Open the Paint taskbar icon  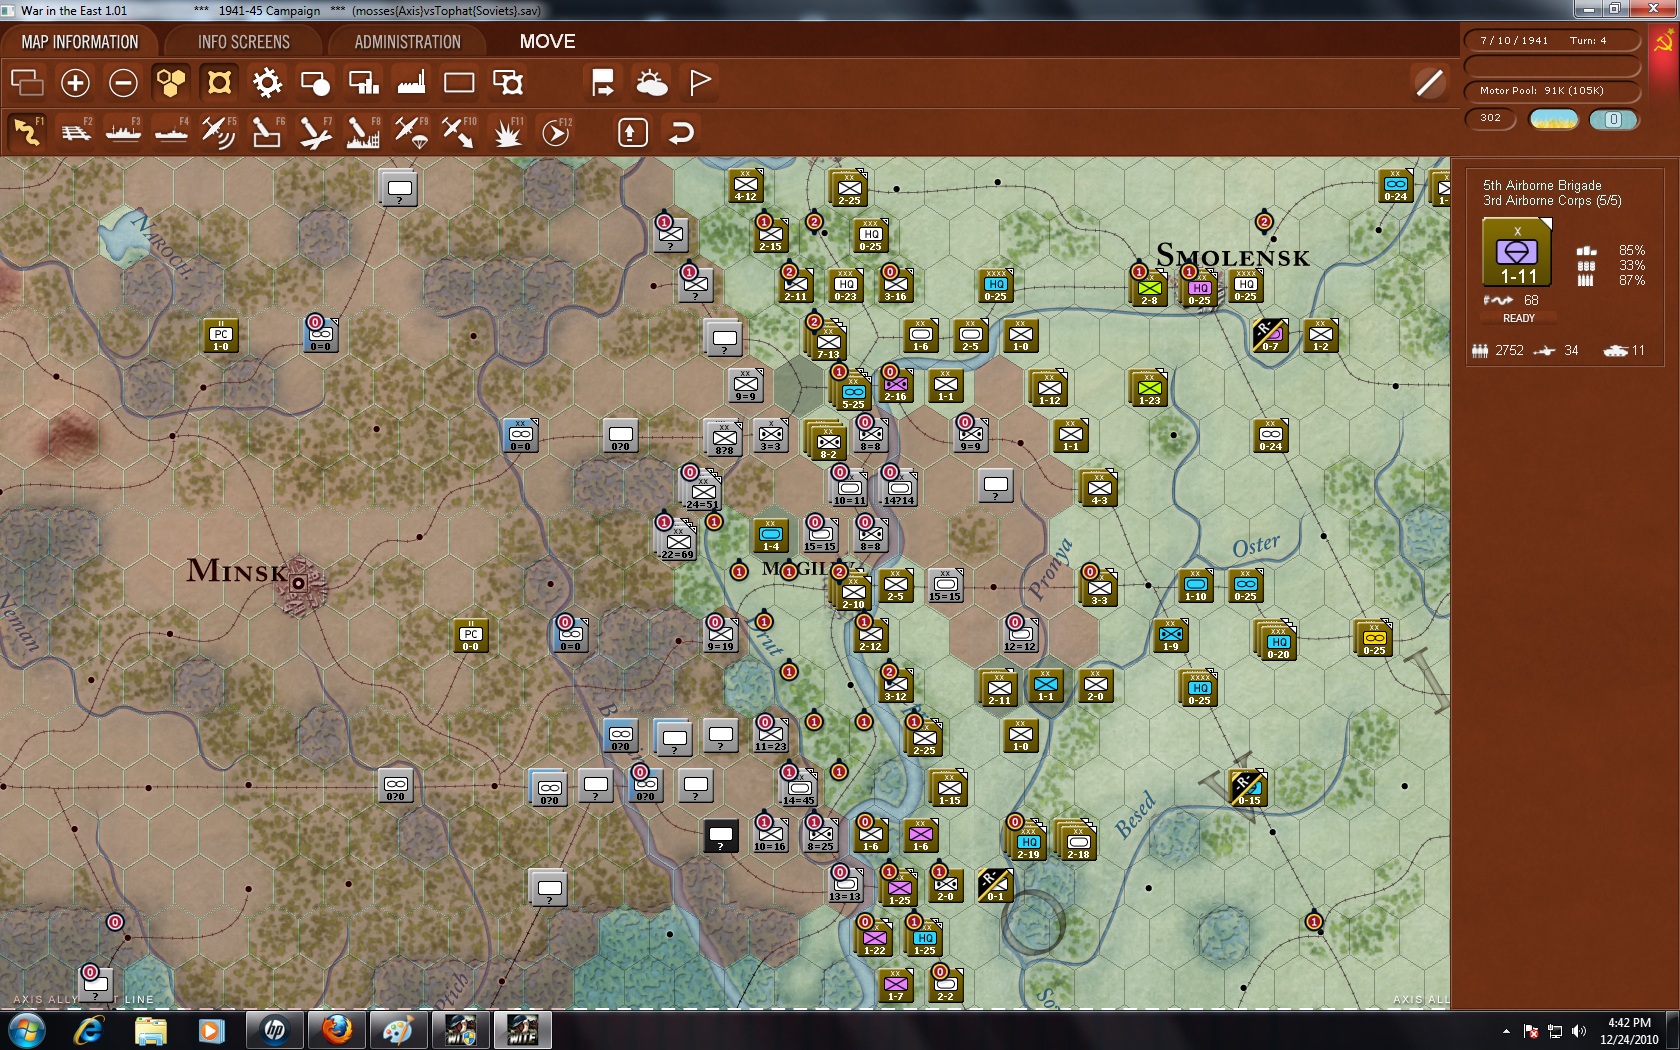pyautogui.click(x=399, y=1031)
